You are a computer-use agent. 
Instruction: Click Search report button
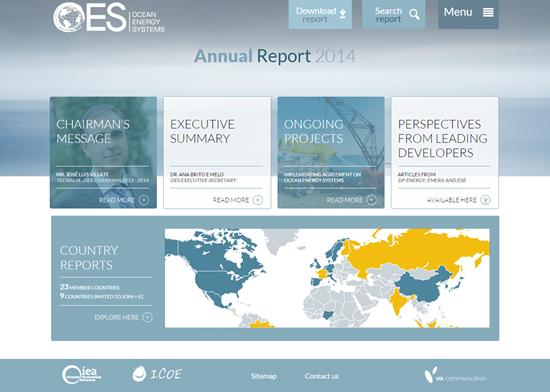[394, 14]
